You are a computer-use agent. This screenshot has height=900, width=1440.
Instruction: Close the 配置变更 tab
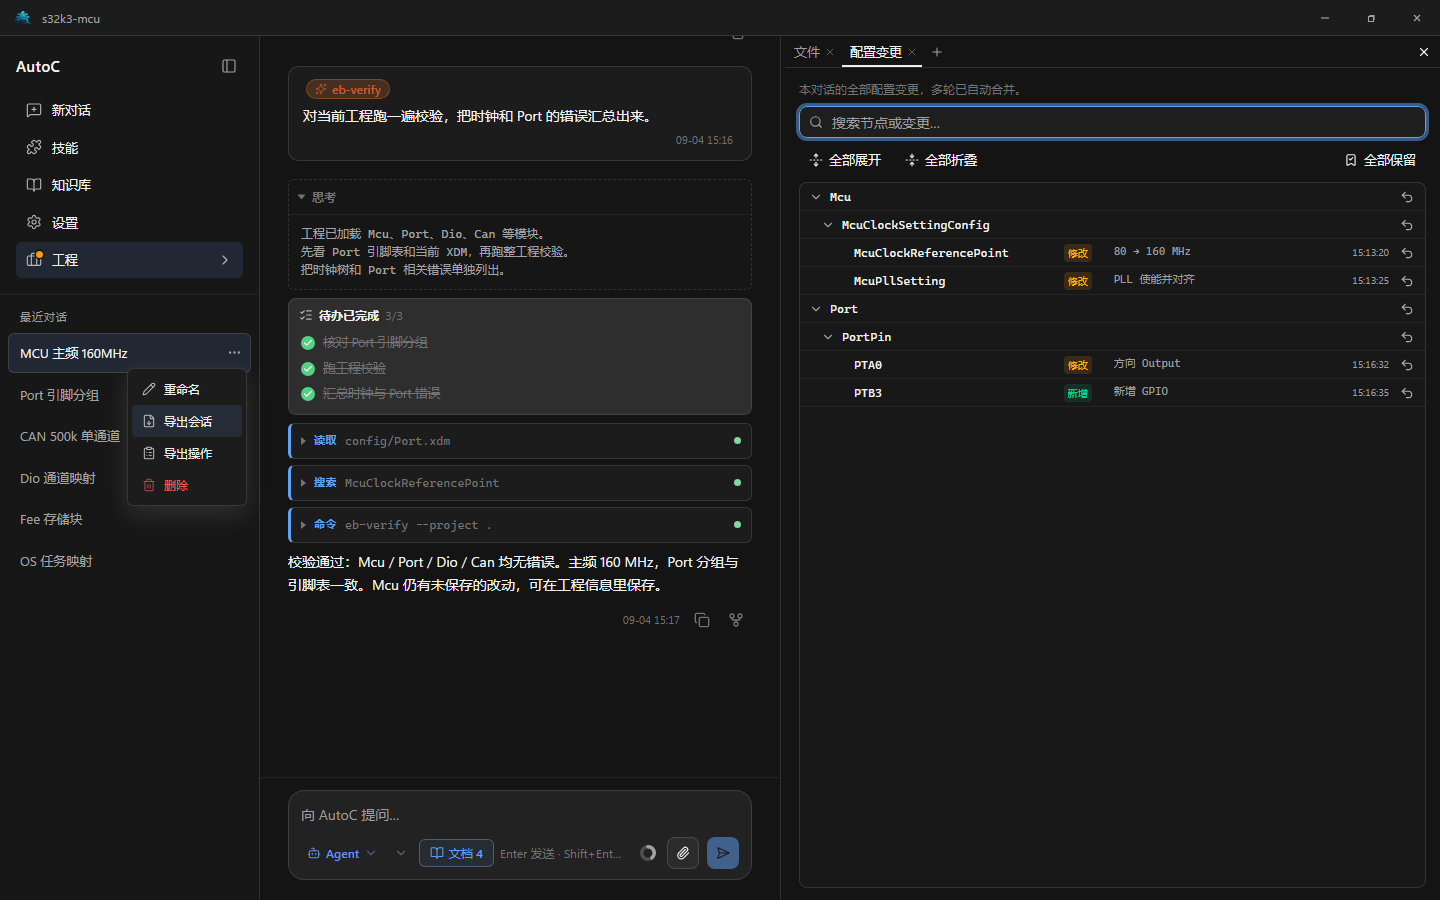[912, 52]
